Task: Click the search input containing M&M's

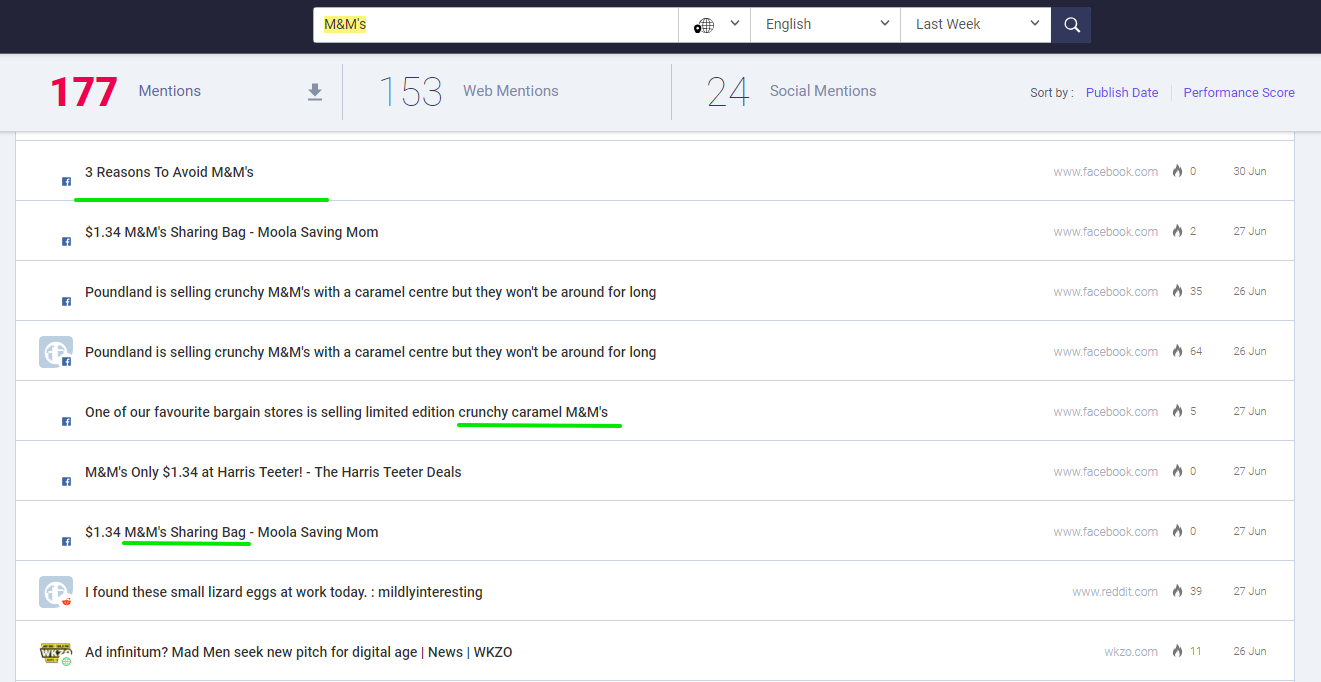Action: tap(495, 24)
